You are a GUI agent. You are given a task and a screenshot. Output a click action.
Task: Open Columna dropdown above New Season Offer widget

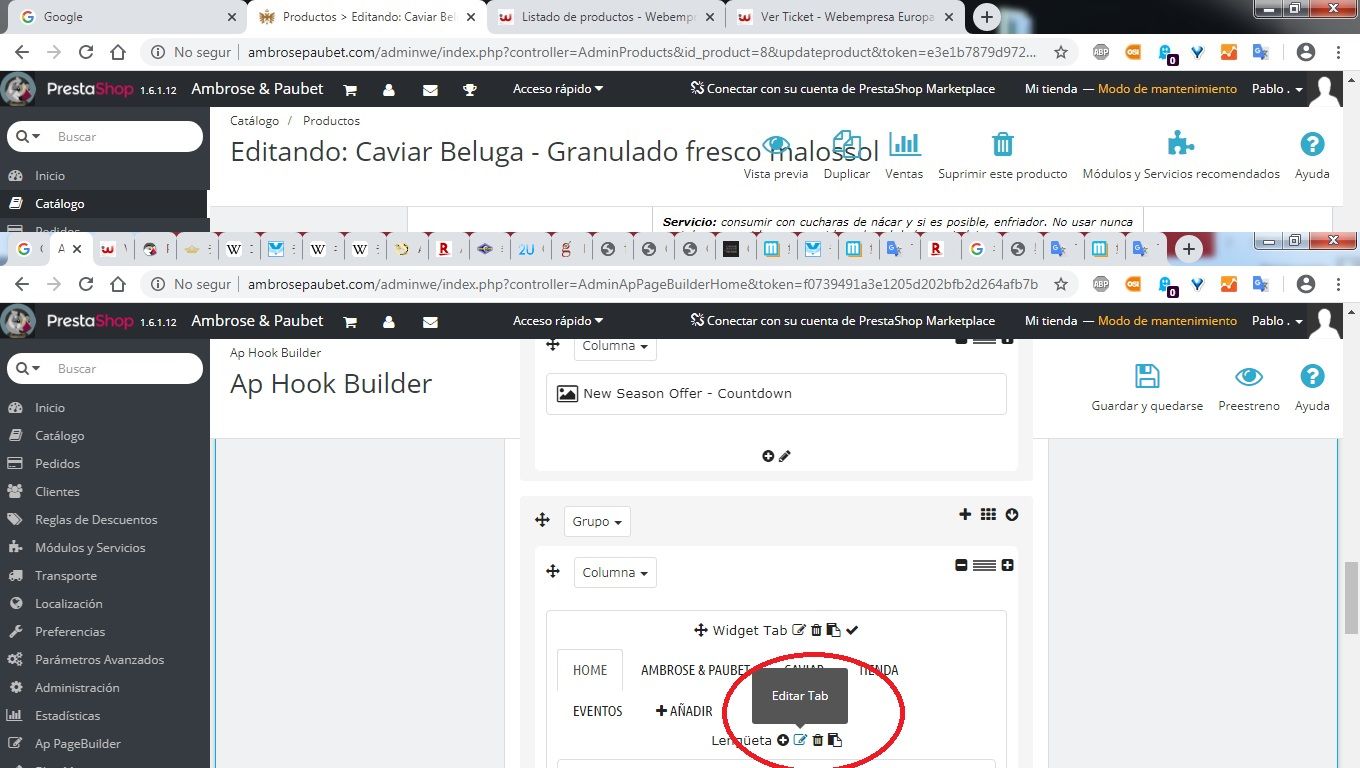click(615, 346)
